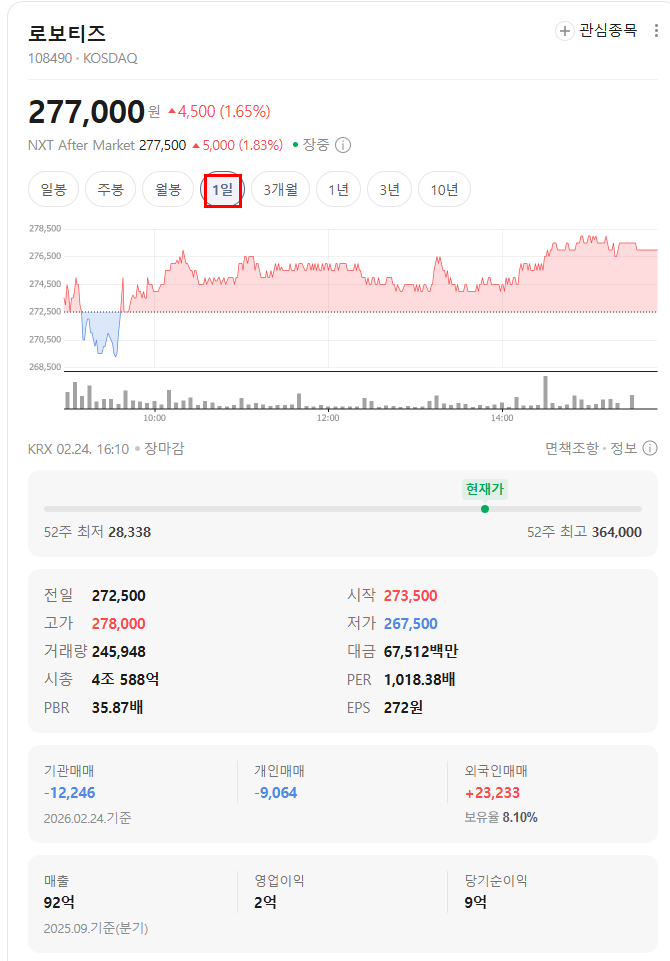Click the 저가 267,500 value
This screenshot has height=961, width=670.
pyautogui.click(x=411, y=624)
